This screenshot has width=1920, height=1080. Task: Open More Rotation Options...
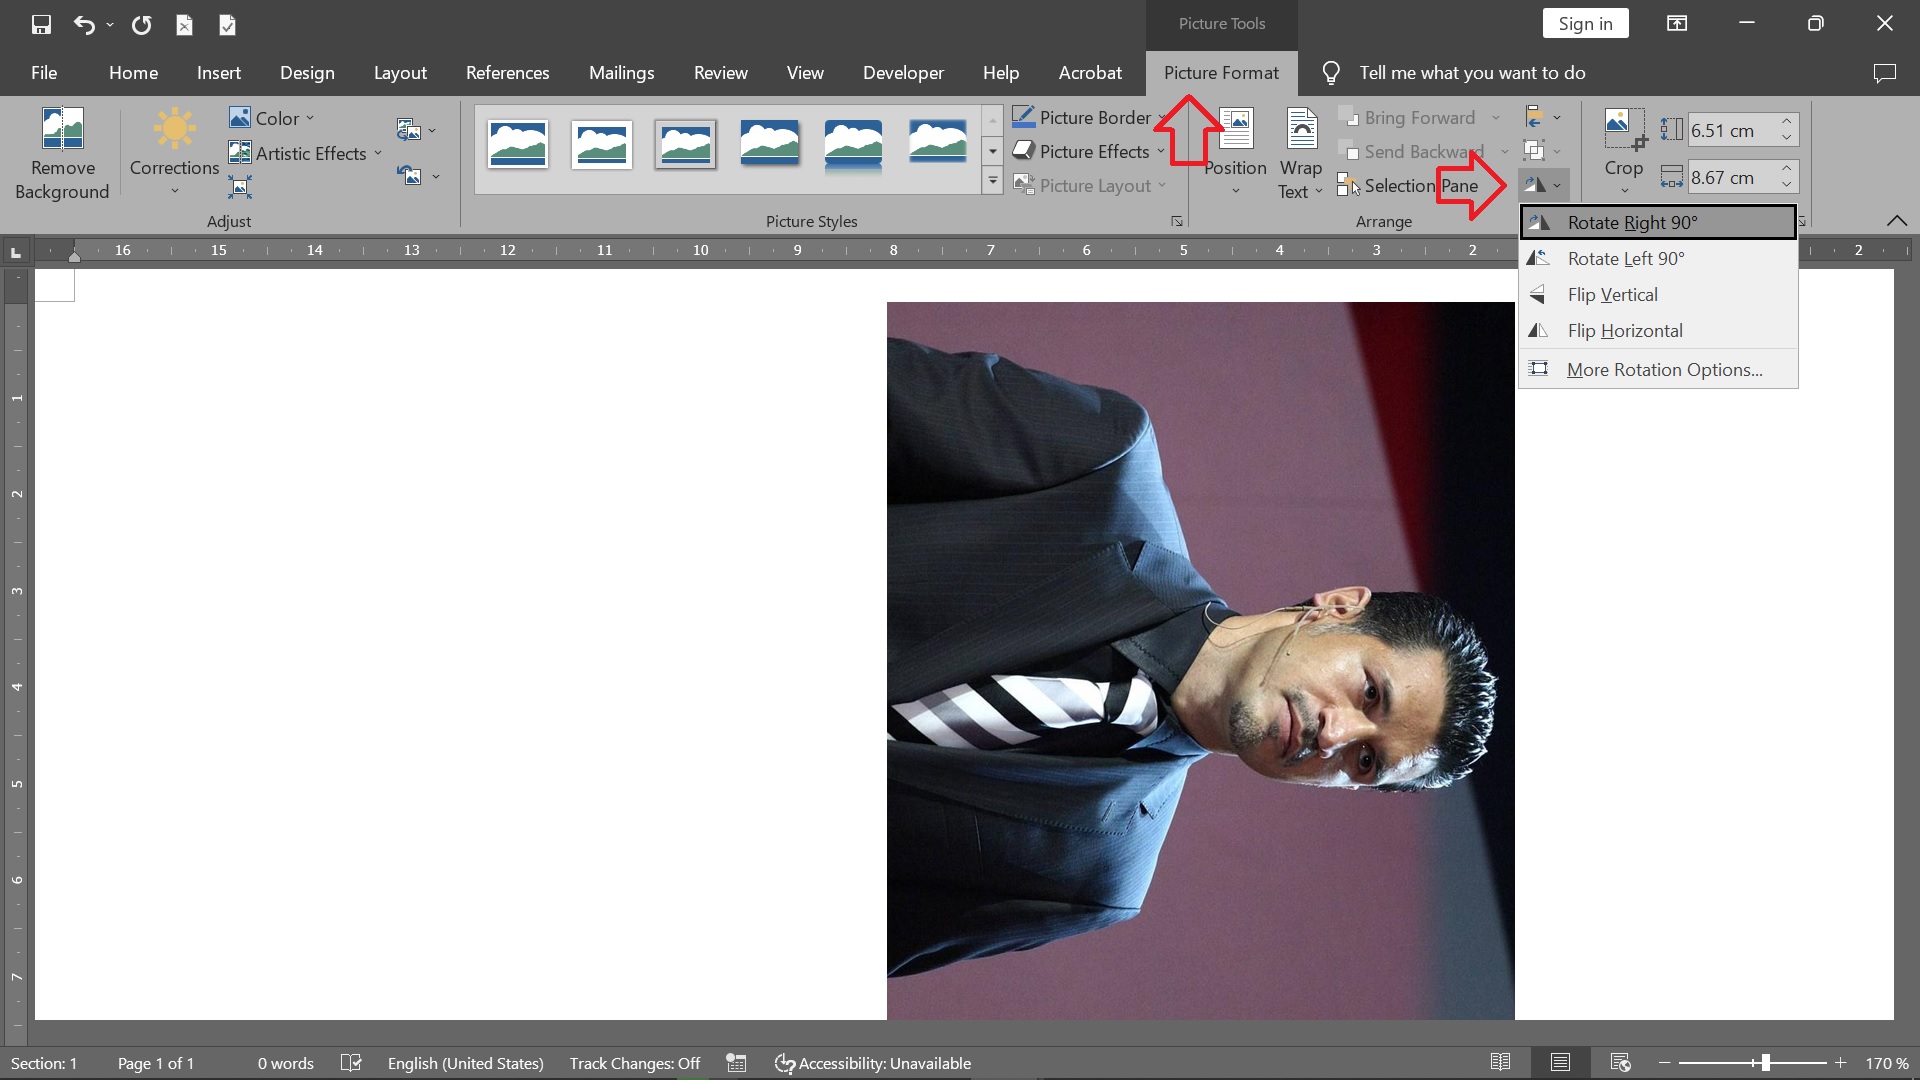pyautogui.click(x=1658, y=369)
